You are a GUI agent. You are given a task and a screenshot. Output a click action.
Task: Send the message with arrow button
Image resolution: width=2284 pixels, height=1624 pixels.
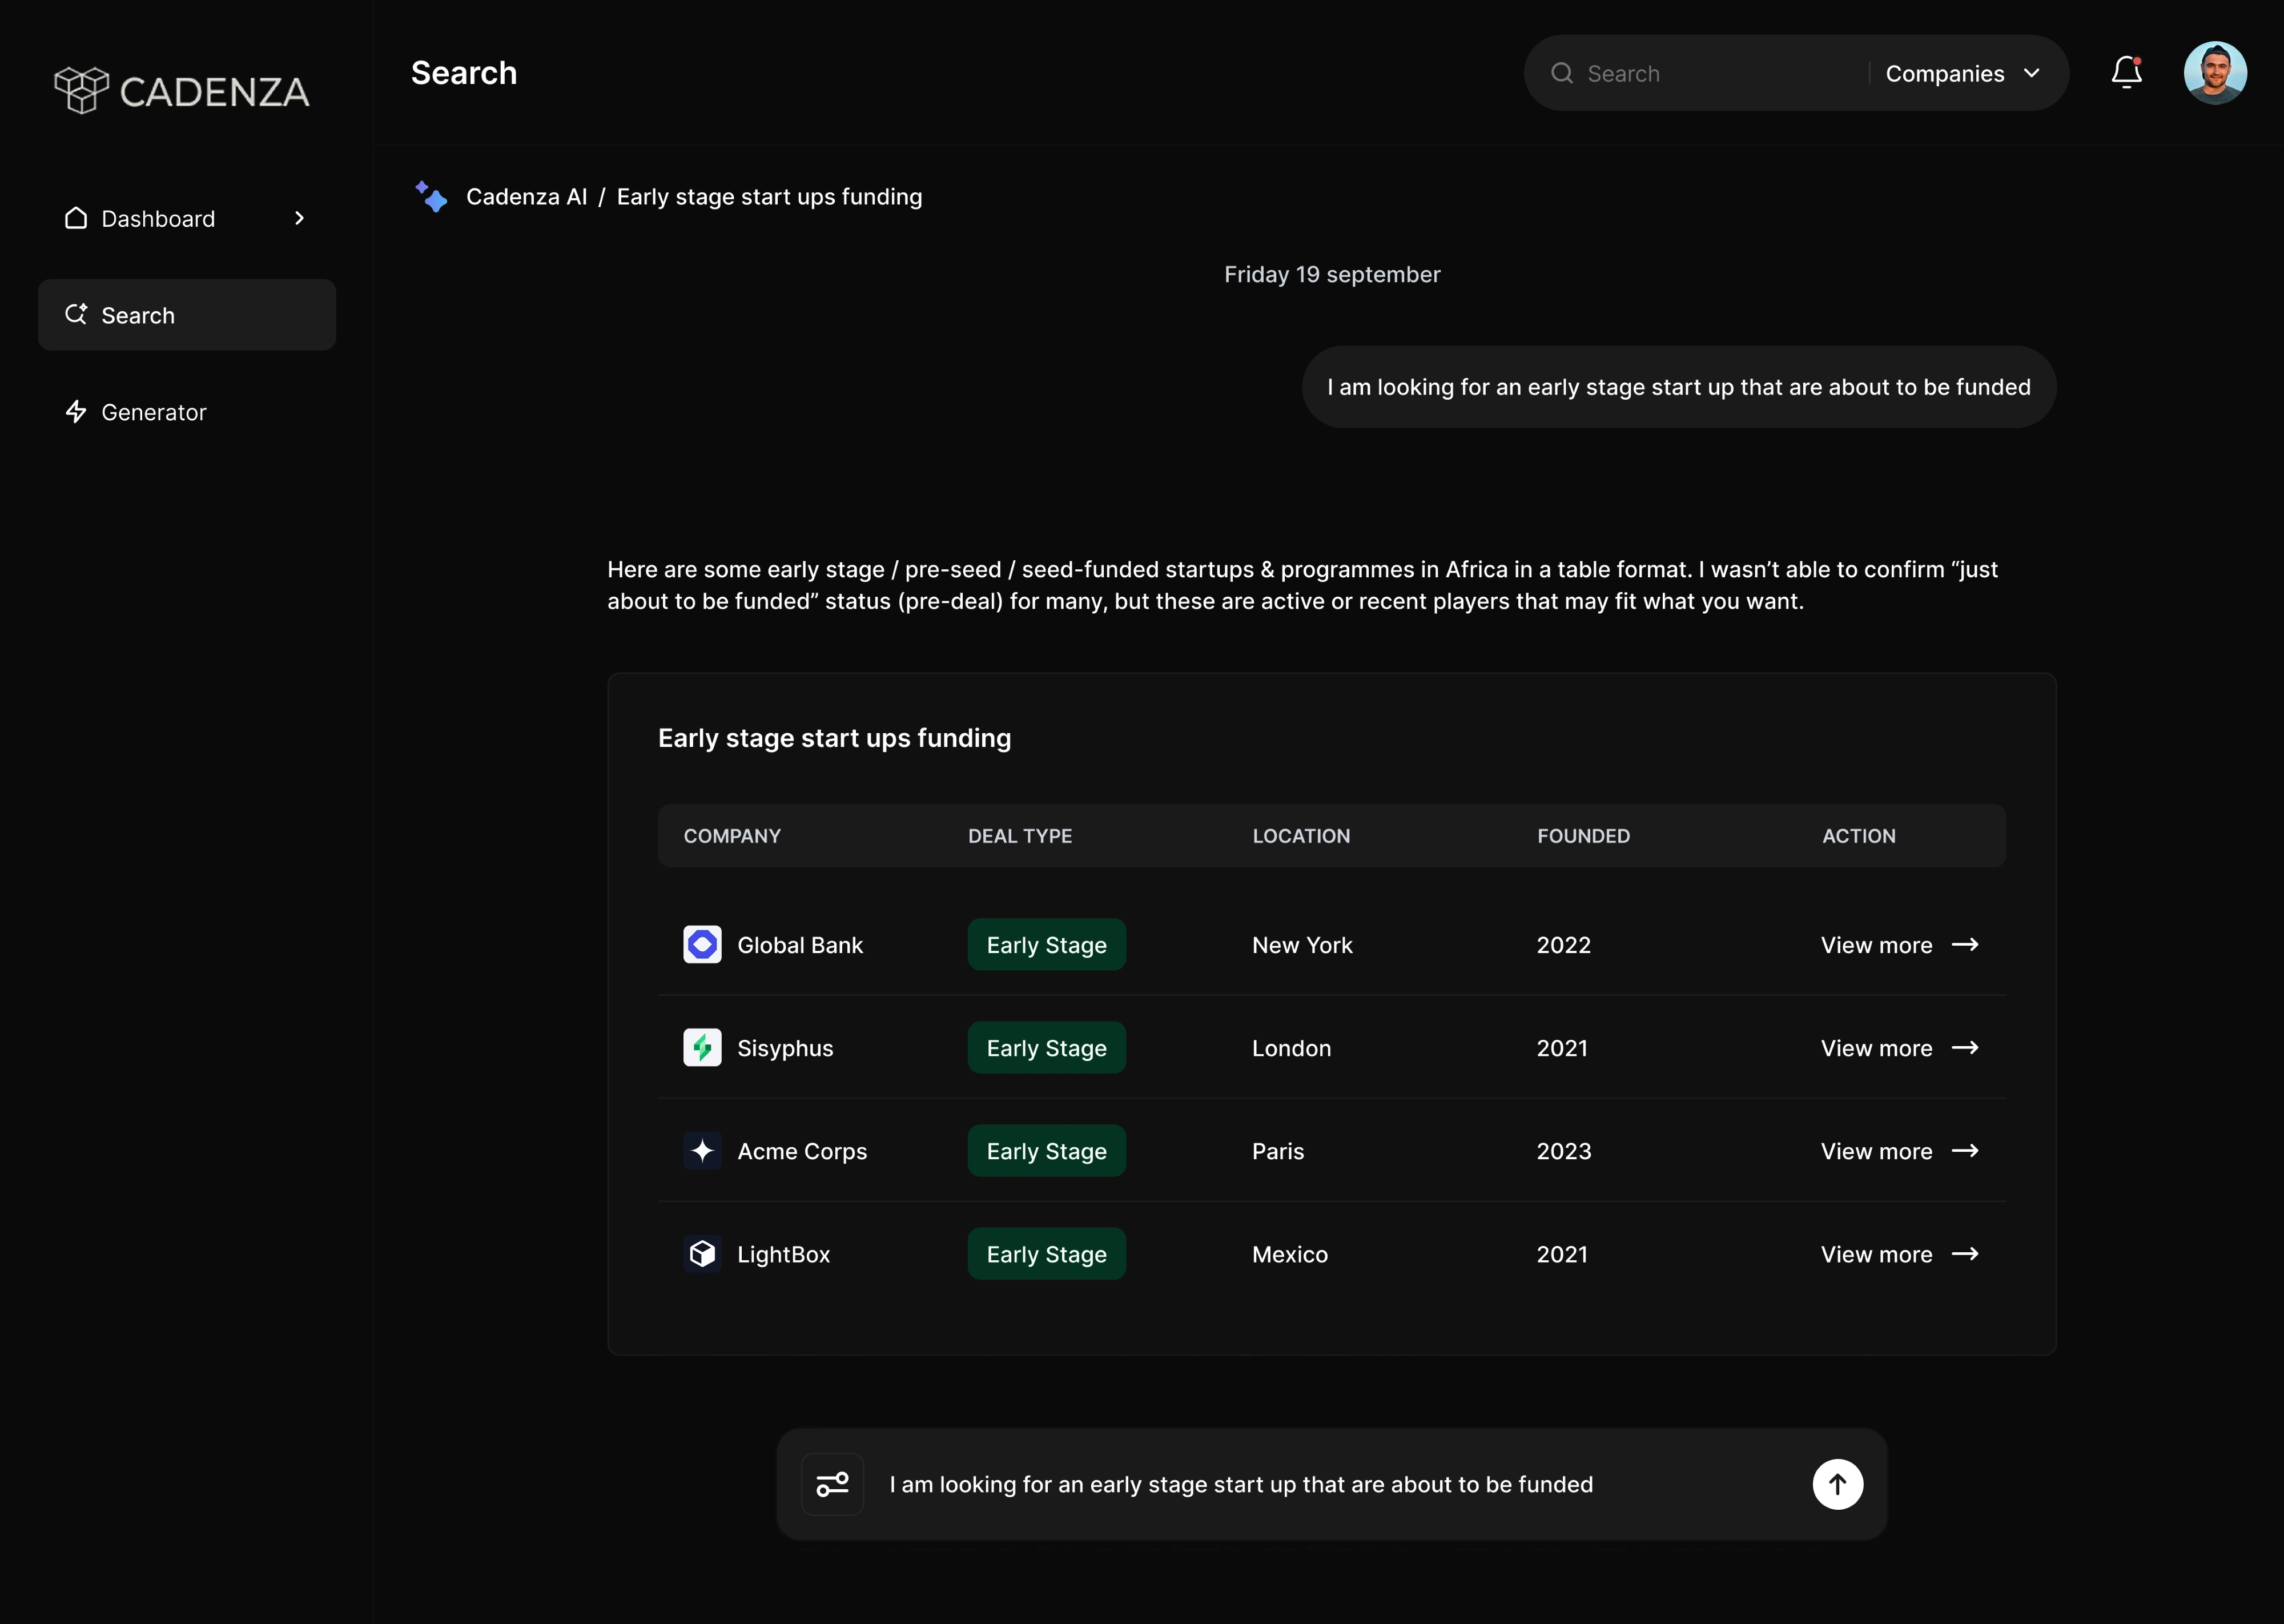[x=1837, y=1484]
